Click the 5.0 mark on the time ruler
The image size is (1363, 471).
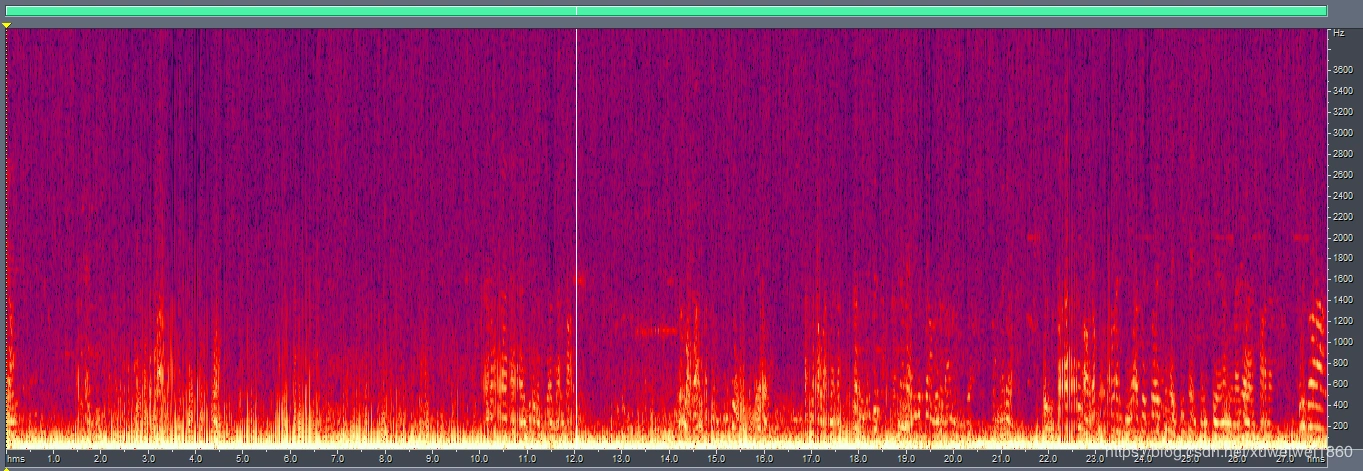(242, 458)
